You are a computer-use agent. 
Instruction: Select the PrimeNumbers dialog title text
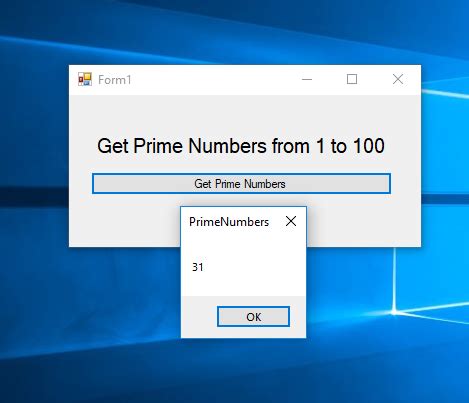pyautogui.click(x=229, y=222)
